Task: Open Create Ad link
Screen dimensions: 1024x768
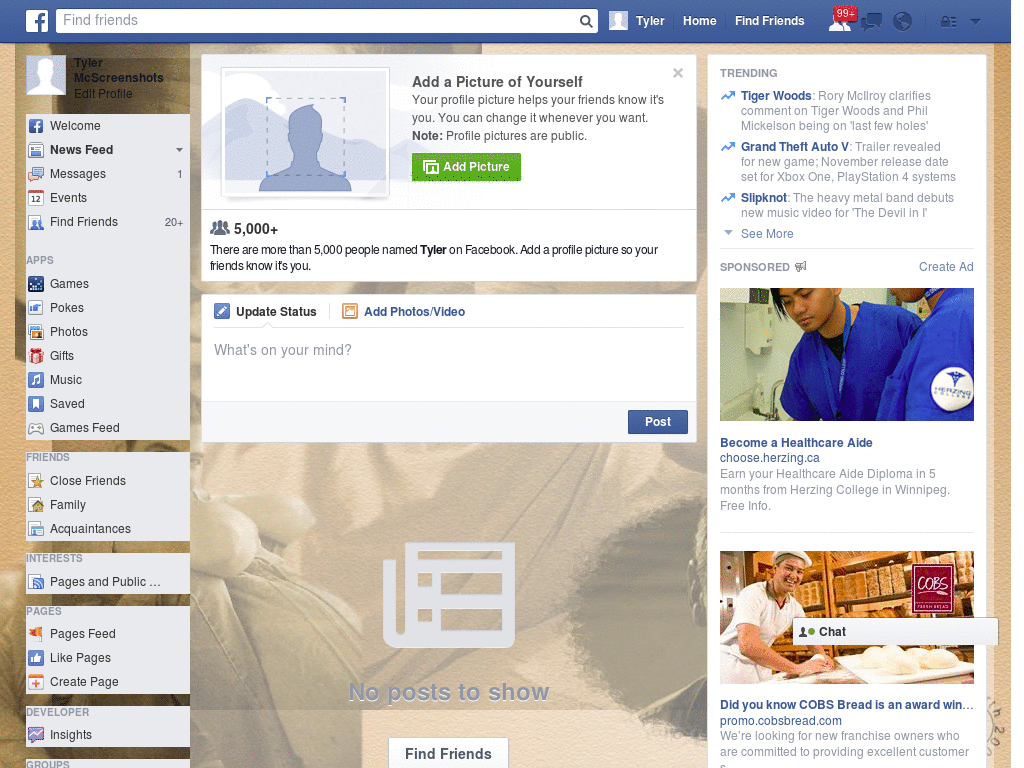Action: [946, 266]
